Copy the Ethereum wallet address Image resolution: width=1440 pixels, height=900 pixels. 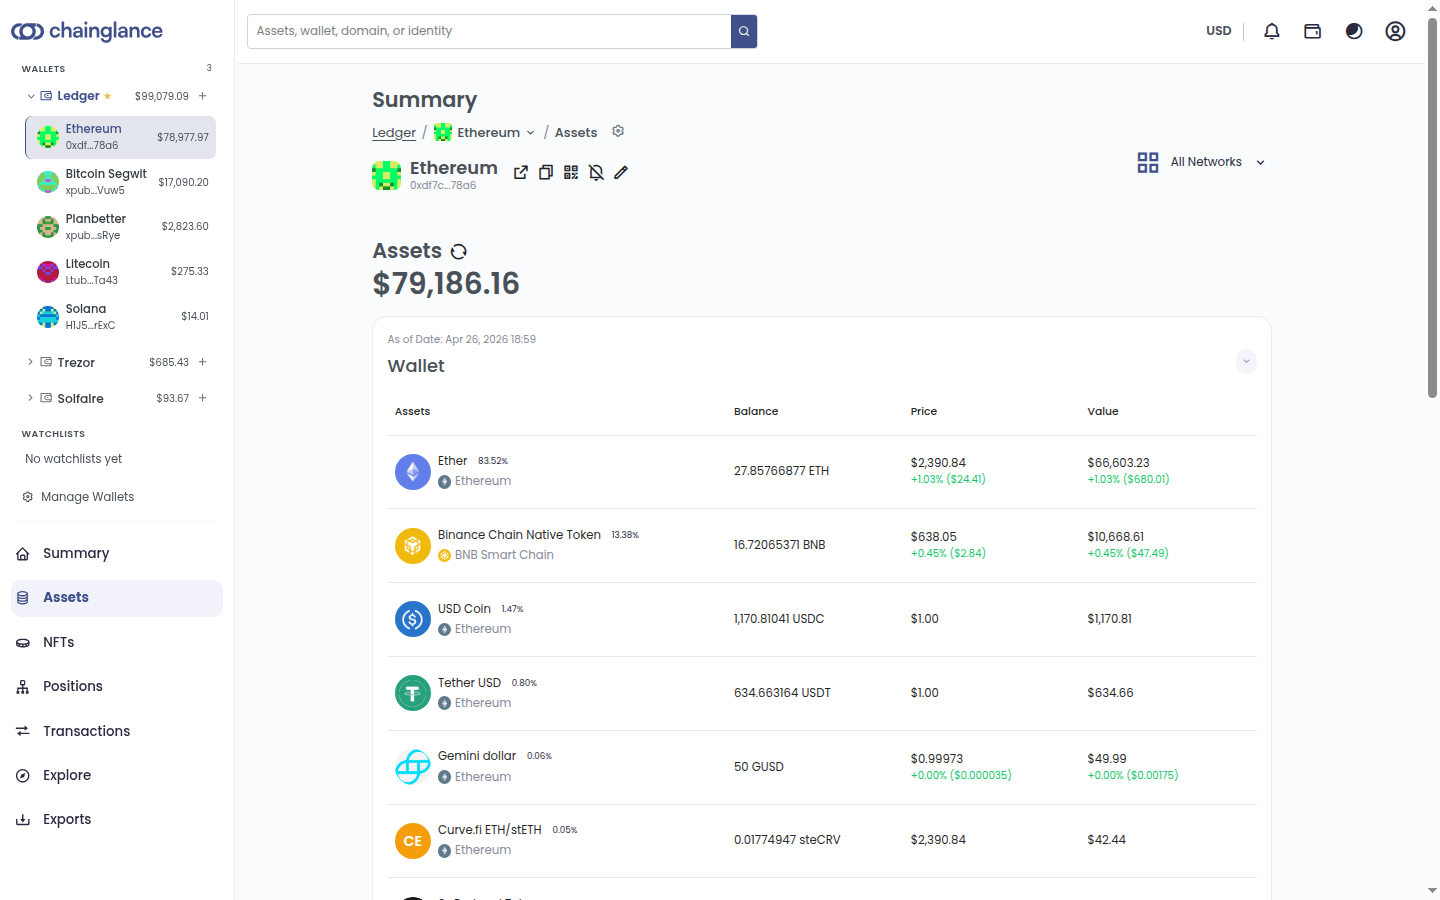click(546, 172)
